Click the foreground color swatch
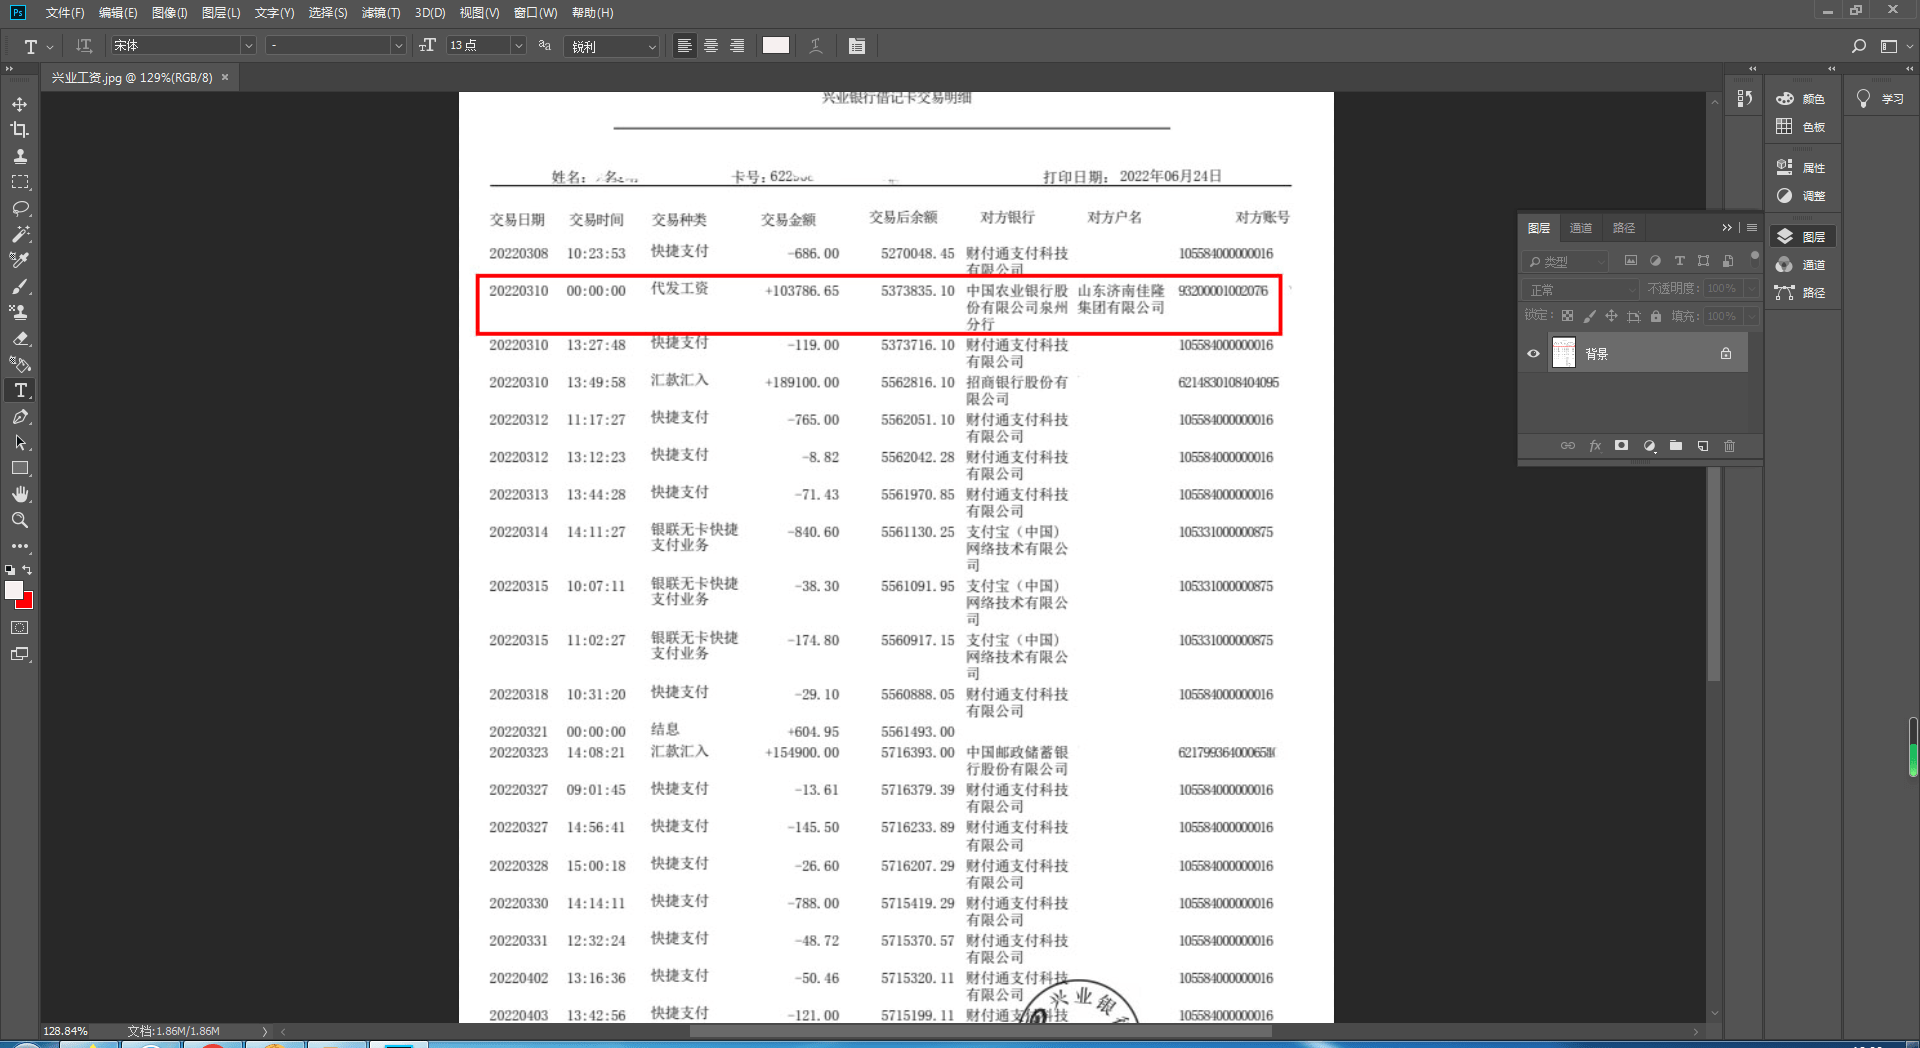 tap(14, 591)
